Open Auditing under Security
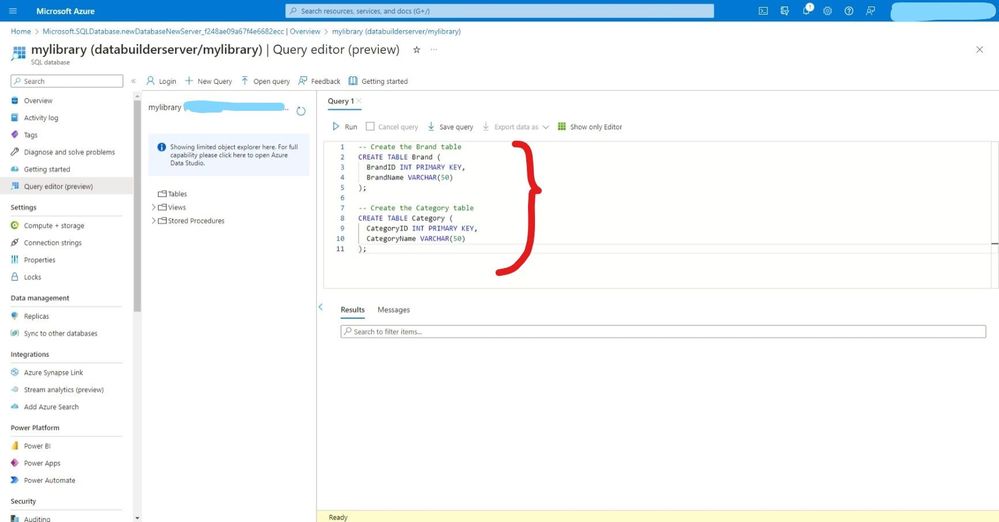The height and width of the screenshot is (522, 999). point(37,519)
